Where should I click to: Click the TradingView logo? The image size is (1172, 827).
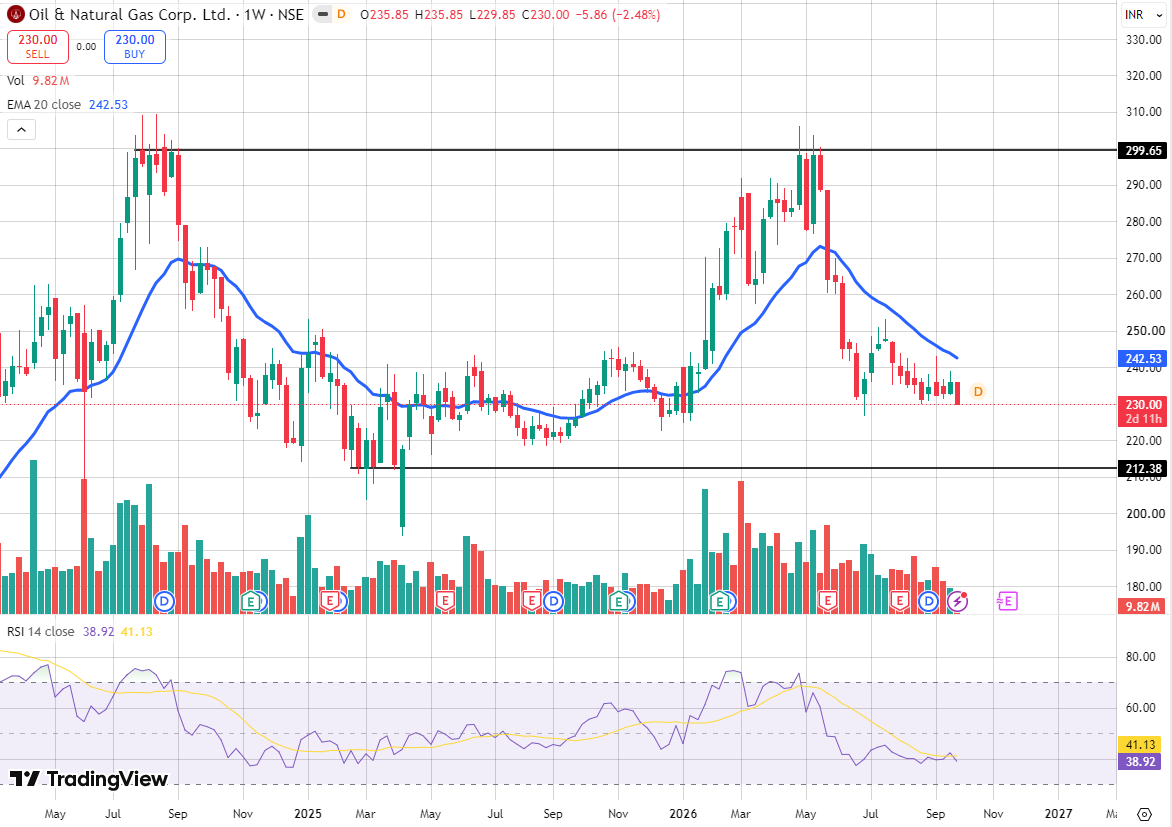(x=89, y=779)
